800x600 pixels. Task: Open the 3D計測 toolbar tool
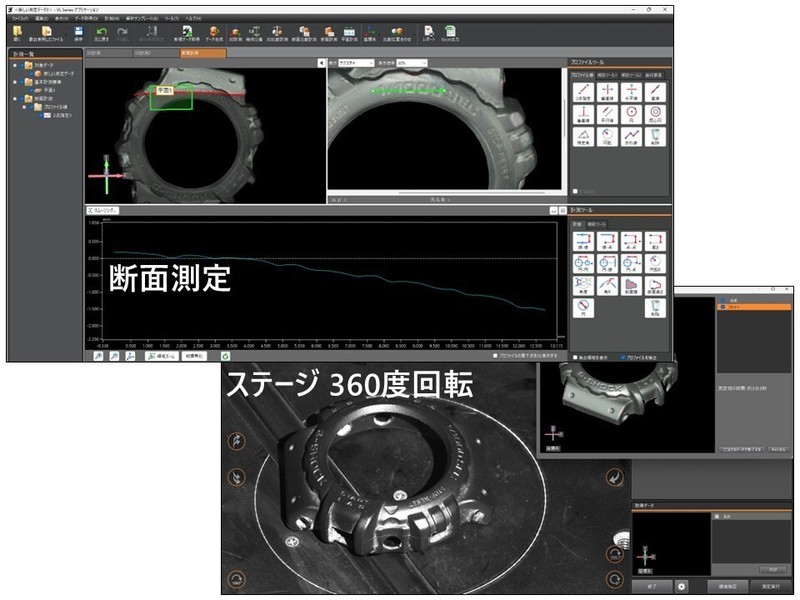click(236, 34)
